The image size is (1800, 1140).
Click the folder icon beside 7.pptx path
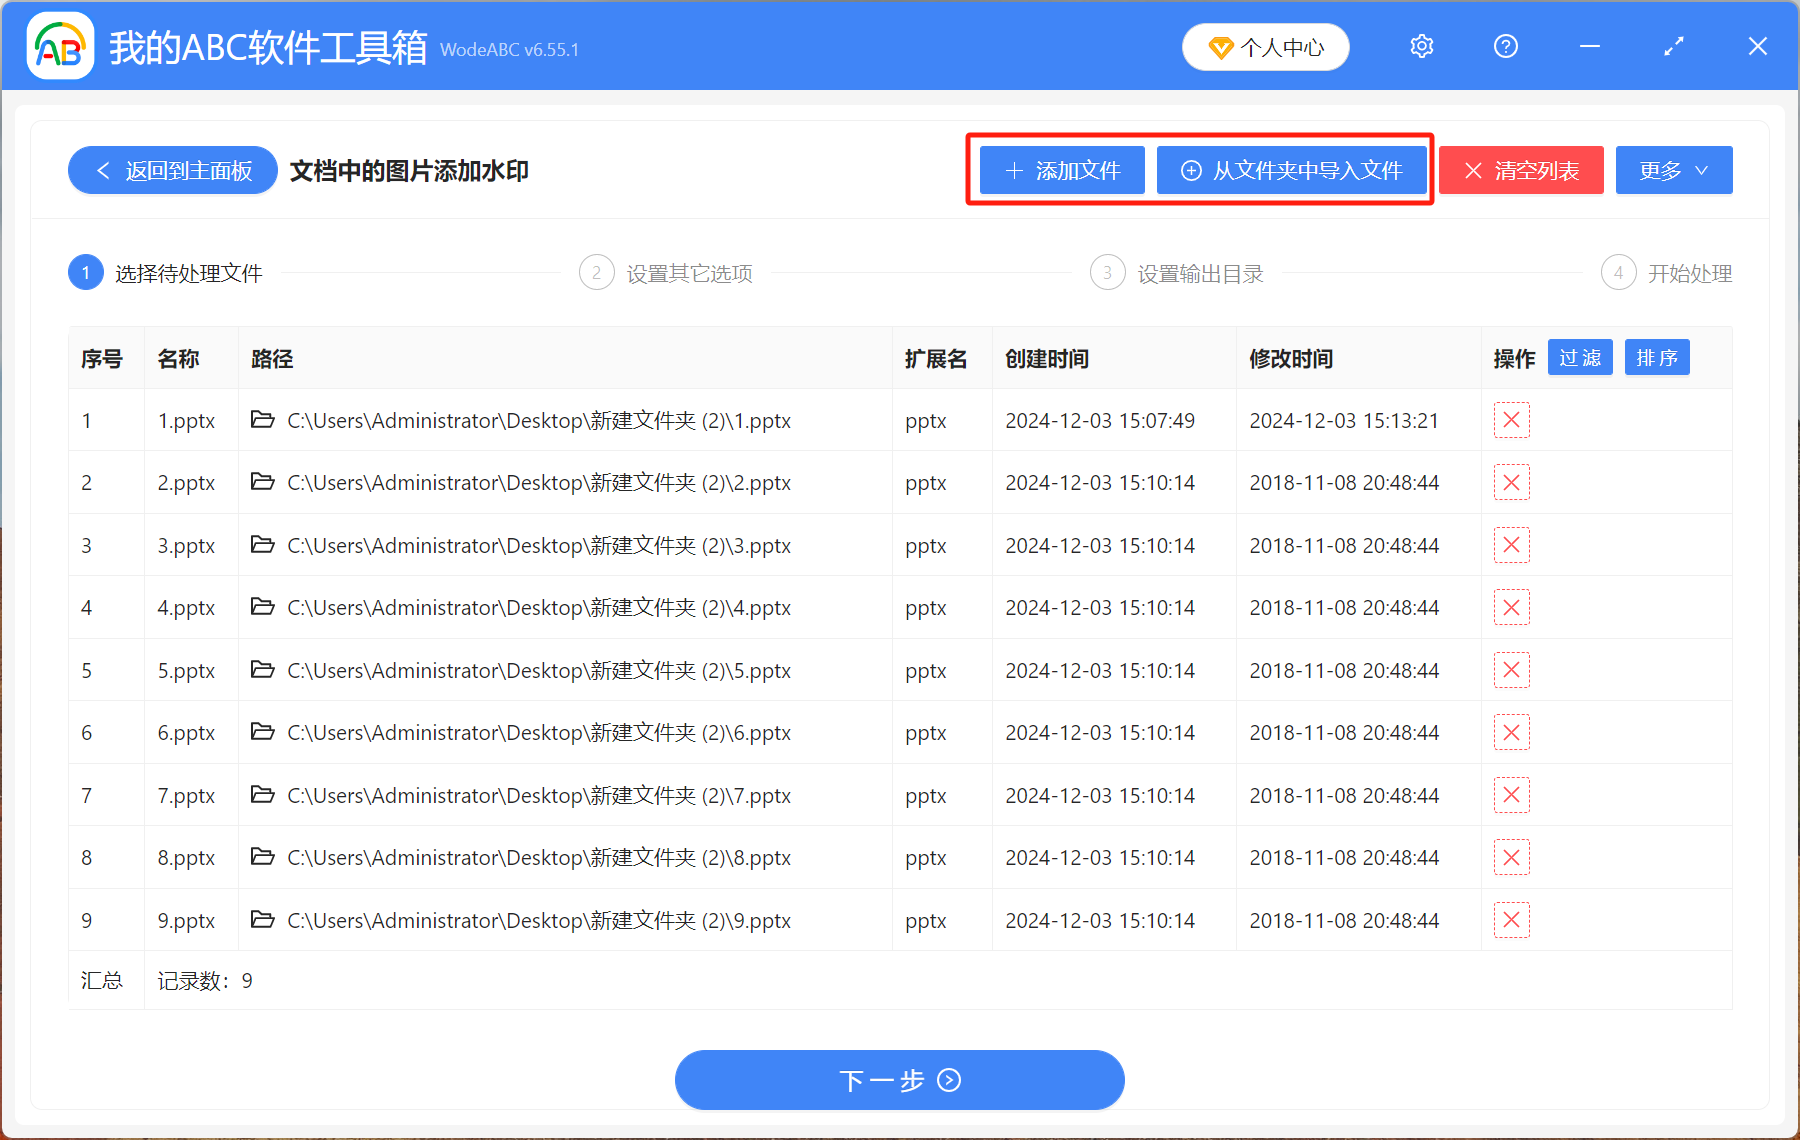coord(262,795)
